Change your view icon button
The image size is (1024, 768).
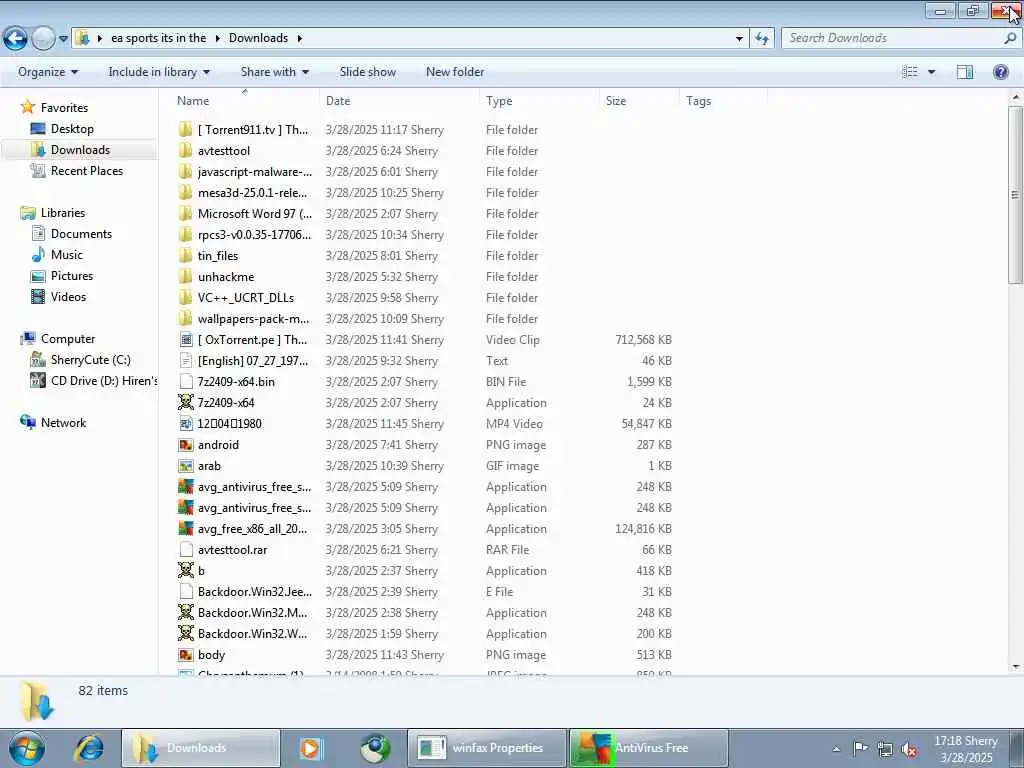pyautogui.click(x=910, y=72)
